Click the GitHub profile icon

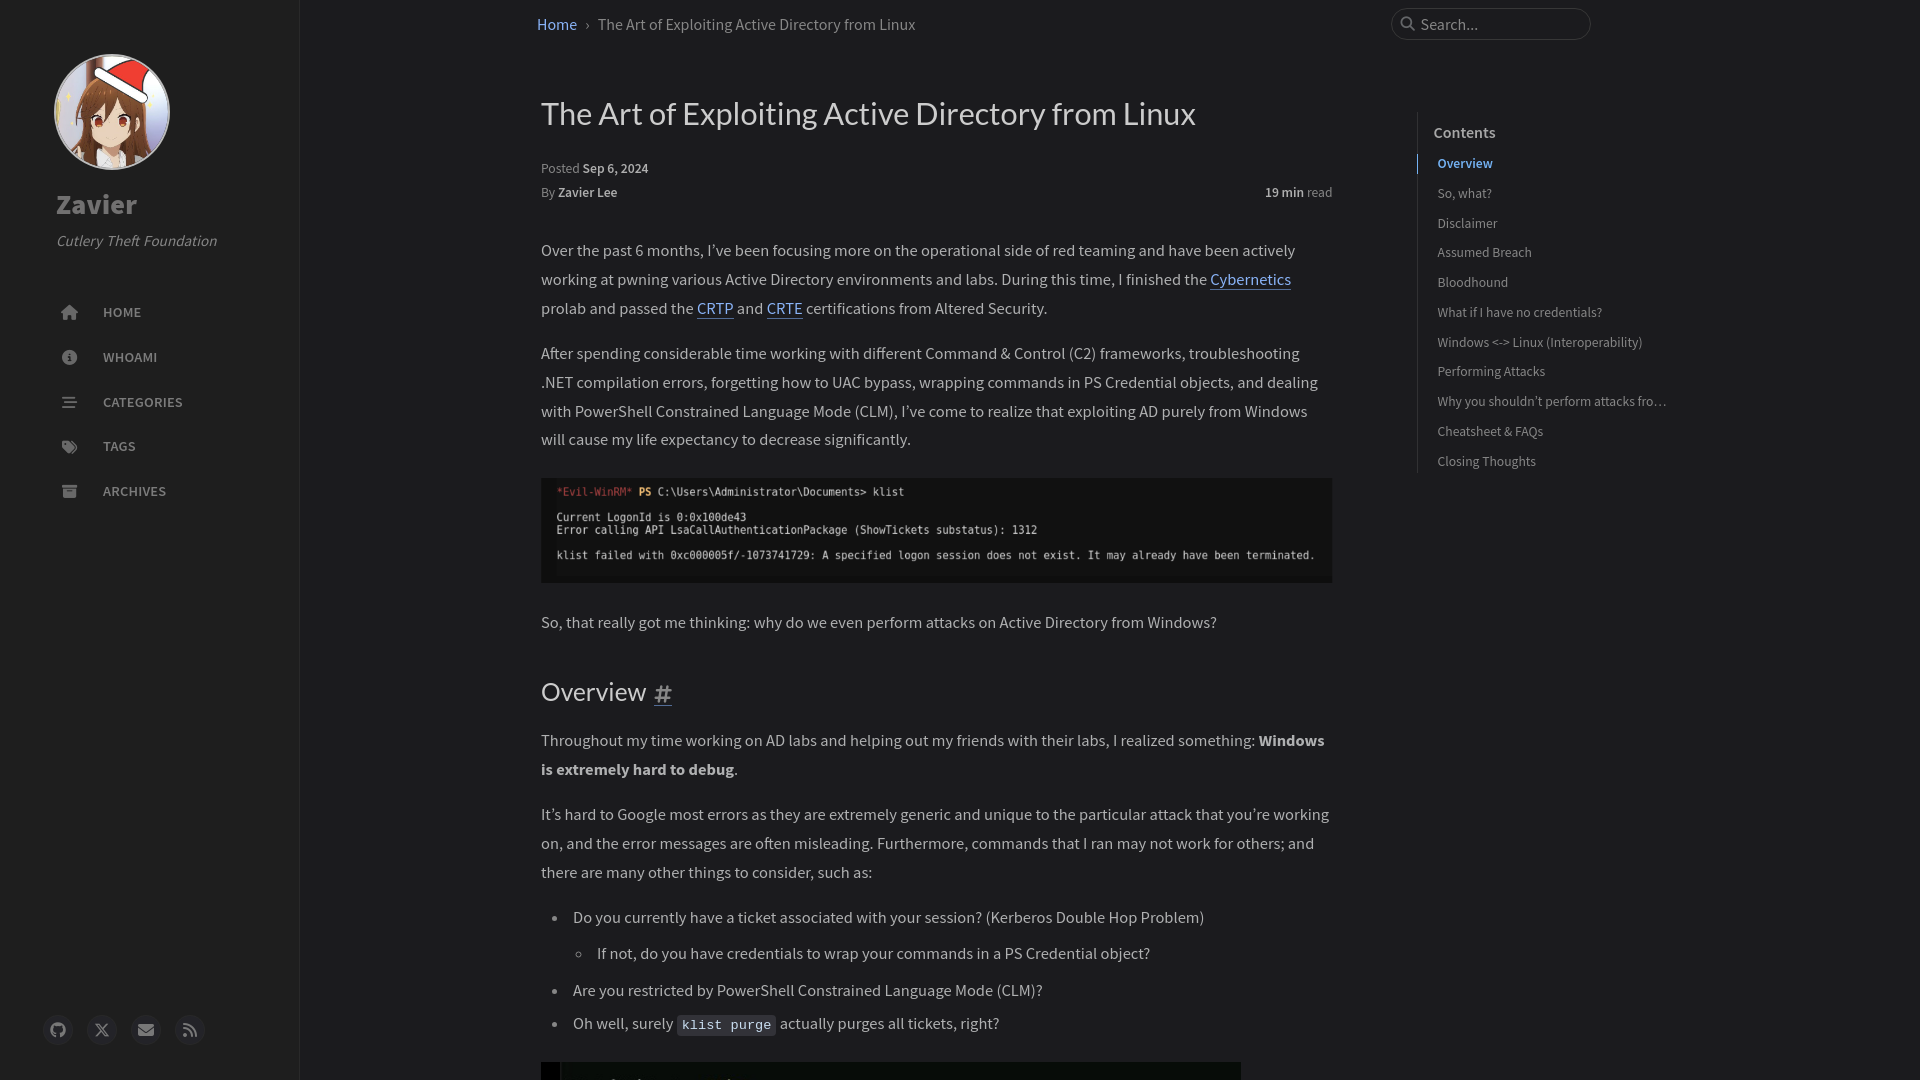(57, 1030)
